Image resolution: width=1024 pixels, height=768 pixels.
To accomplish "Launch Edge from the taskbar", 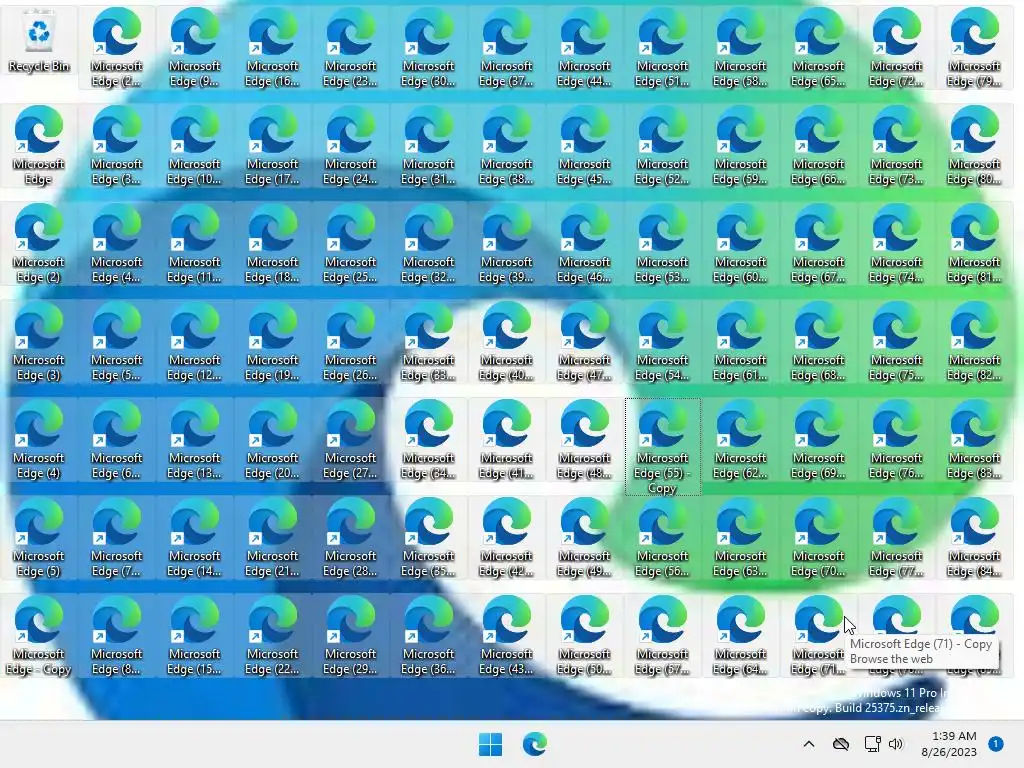I will (x=534, y=744).
